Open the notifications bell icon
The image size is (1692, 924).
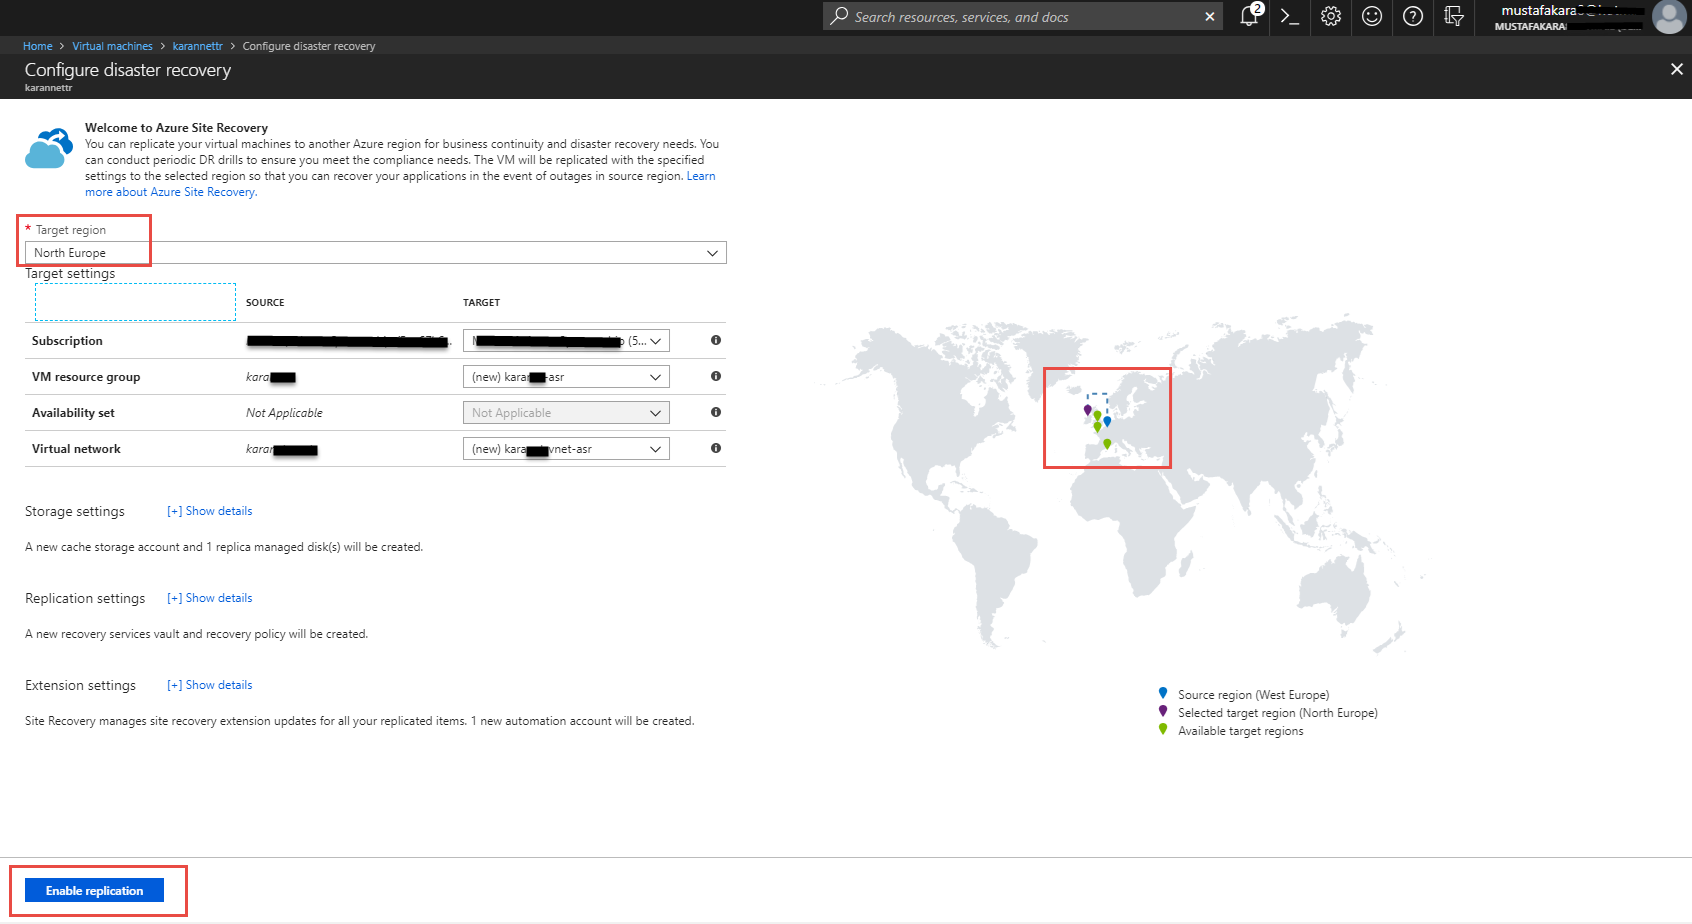[1249, 16]
